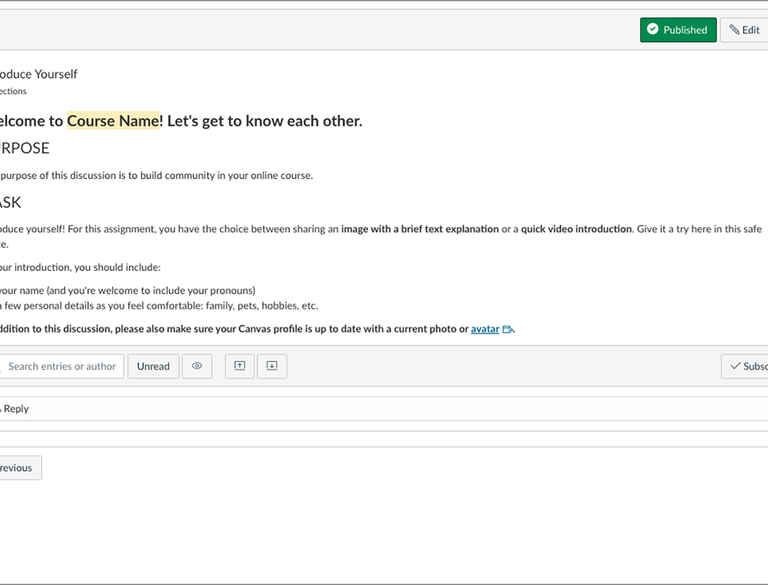The height and width of the screenshot is (585, 768).
Task: Click the TASK heading
Action: 10,202
